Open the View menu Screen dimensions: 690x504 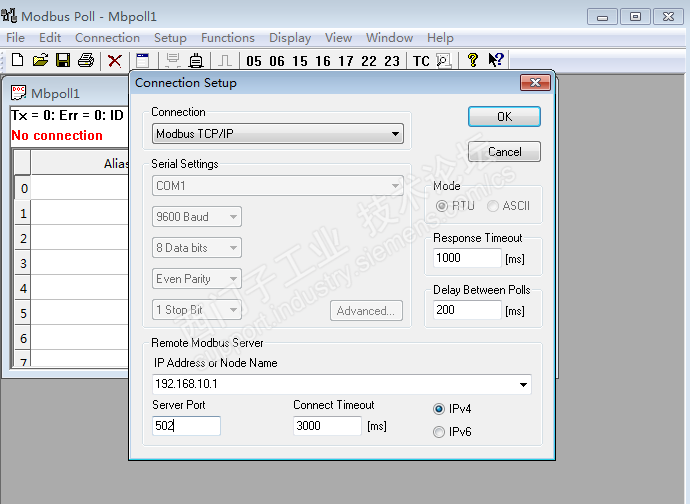pos(338,38)
